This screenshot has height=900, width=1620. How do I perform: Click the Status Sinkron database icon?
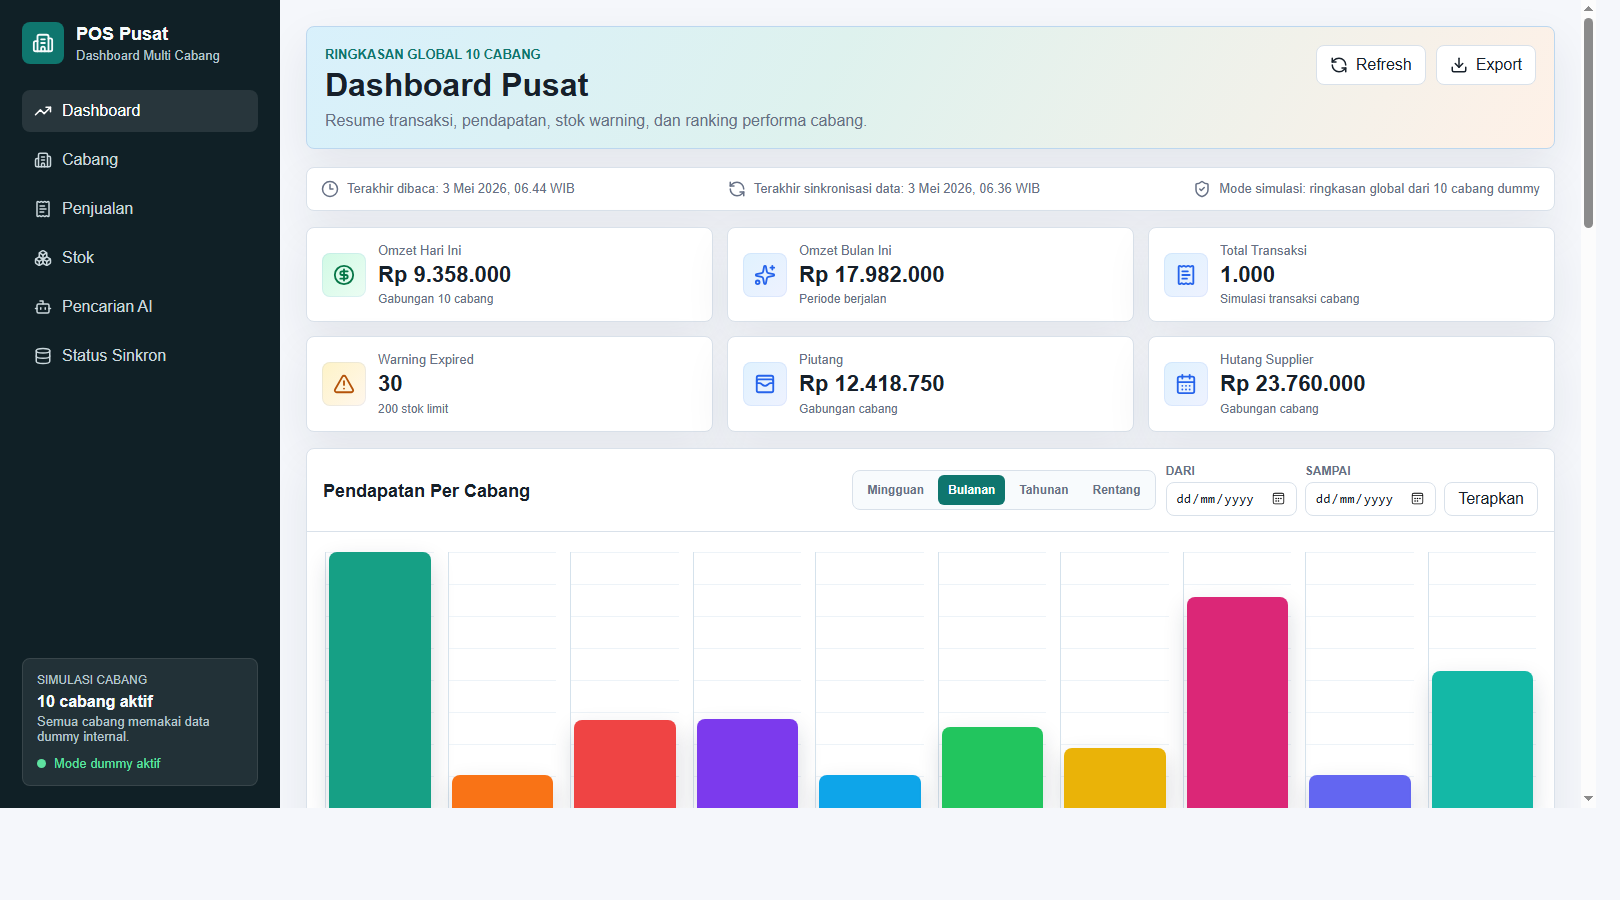43,356
